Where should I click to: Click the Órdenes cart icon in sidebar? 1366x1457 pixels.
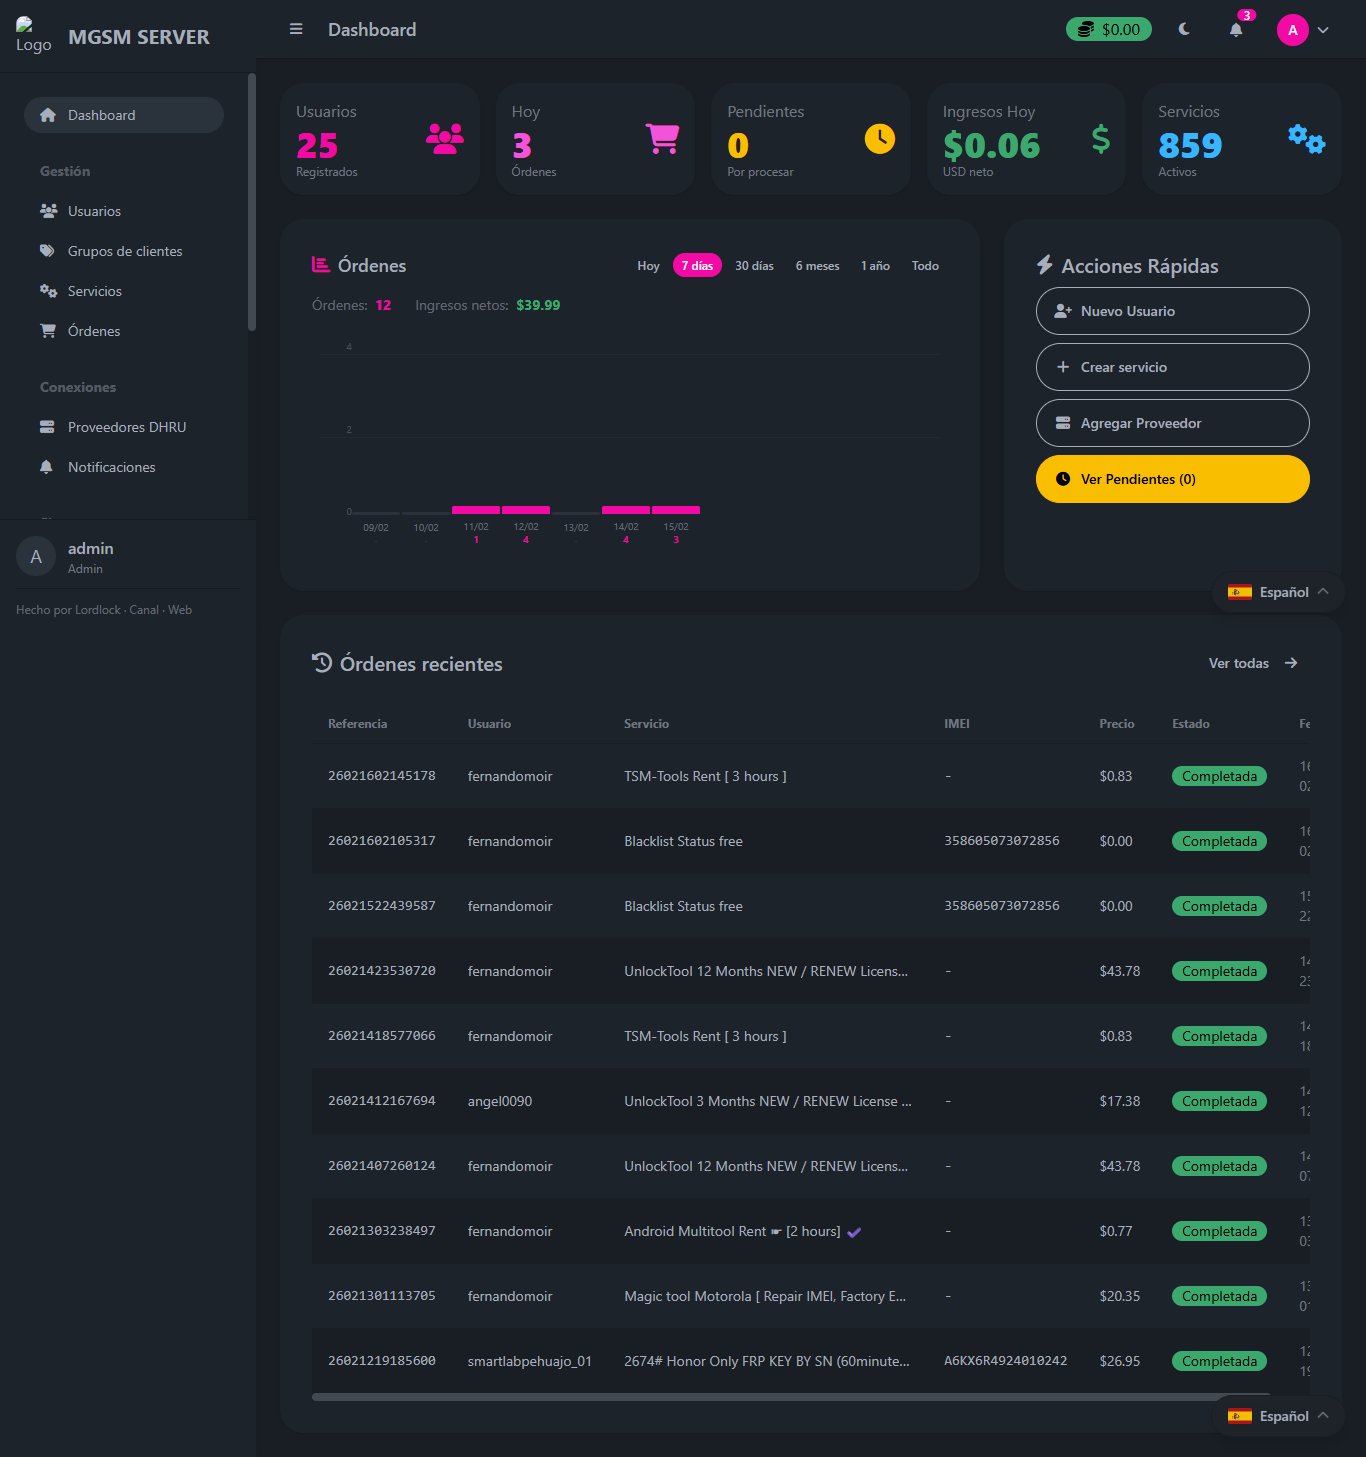point(48,331)
